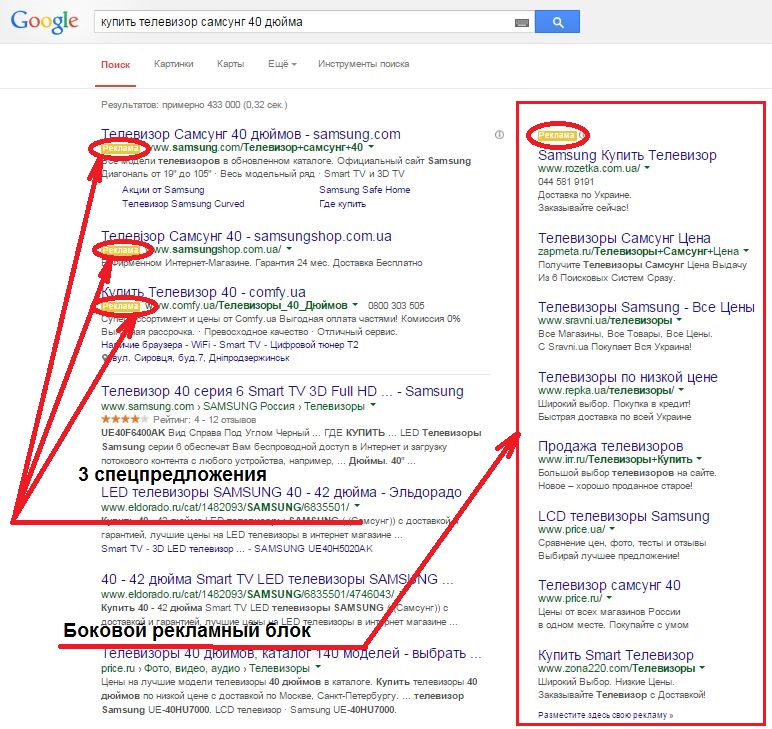
Task: Switch to the Карты tab
Action: 230,64
